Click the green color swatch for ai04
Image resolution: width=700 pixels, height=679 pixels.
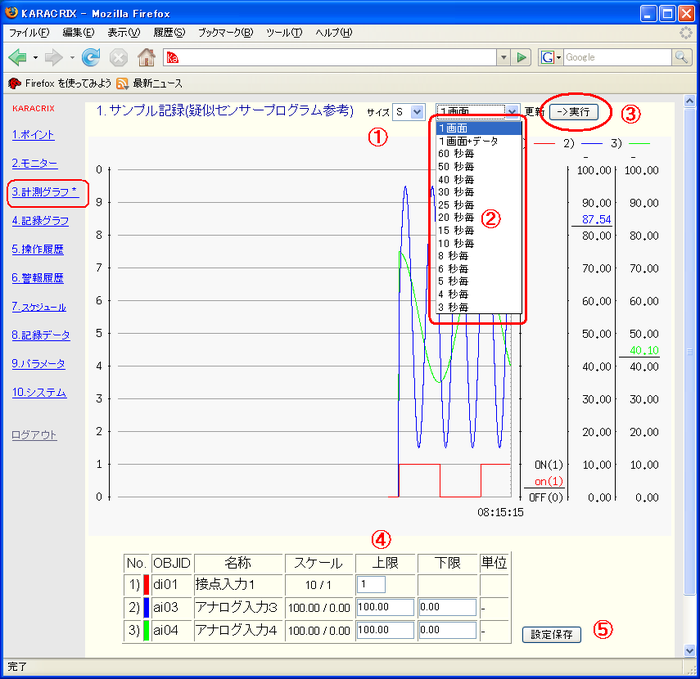146,631
